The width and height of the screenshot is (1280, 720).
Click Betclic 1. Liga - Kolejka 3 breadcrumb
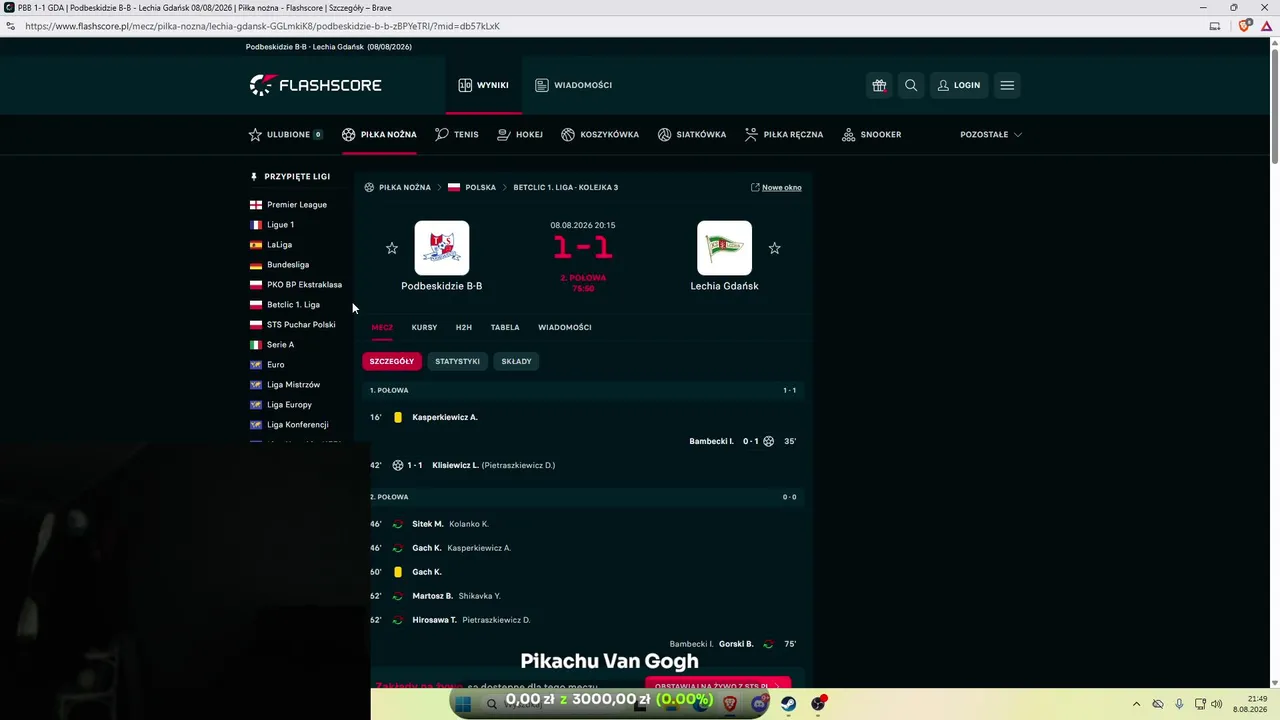[x=566, y=187]
